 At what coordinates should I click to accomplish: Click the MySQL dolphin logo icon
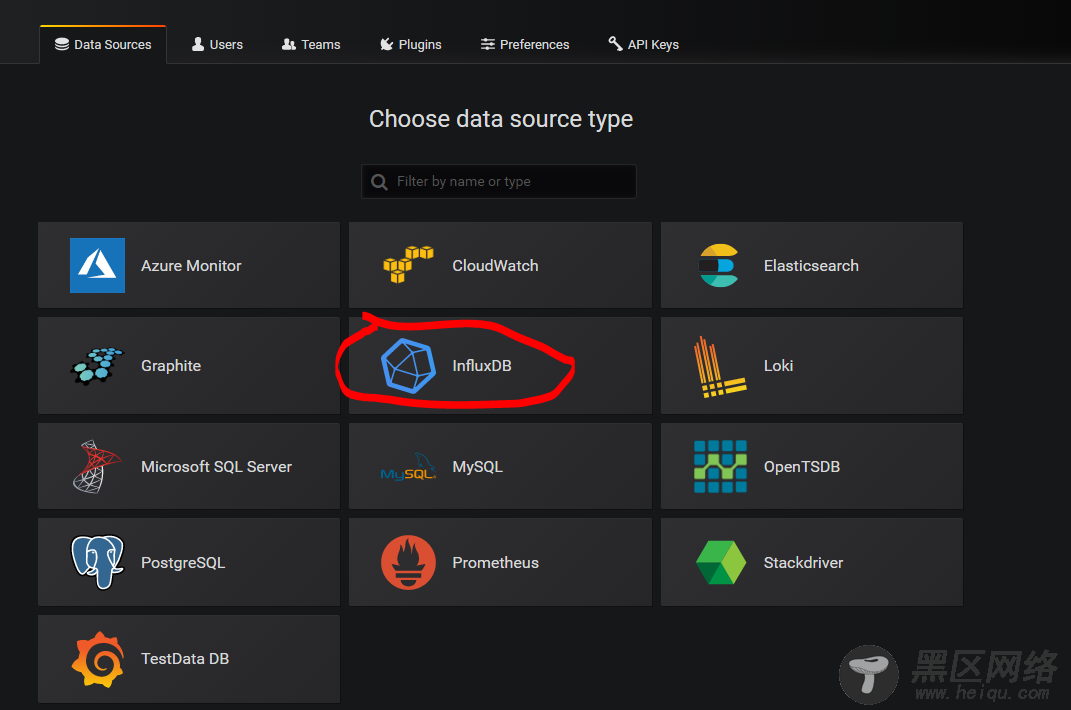point(408,467)
